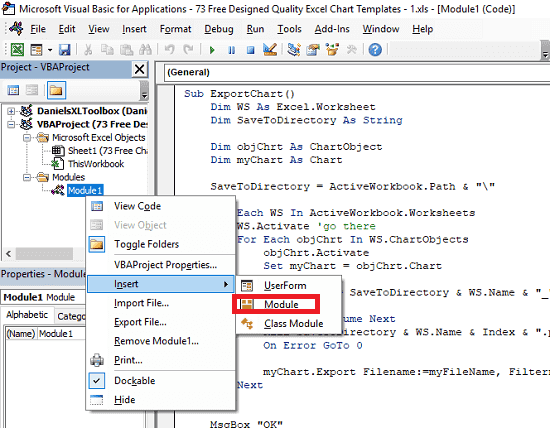Close the Project - VBAProject pane
Image resolution: width=550 pixels, height=428 pixels.
click(x=140, y=69)
